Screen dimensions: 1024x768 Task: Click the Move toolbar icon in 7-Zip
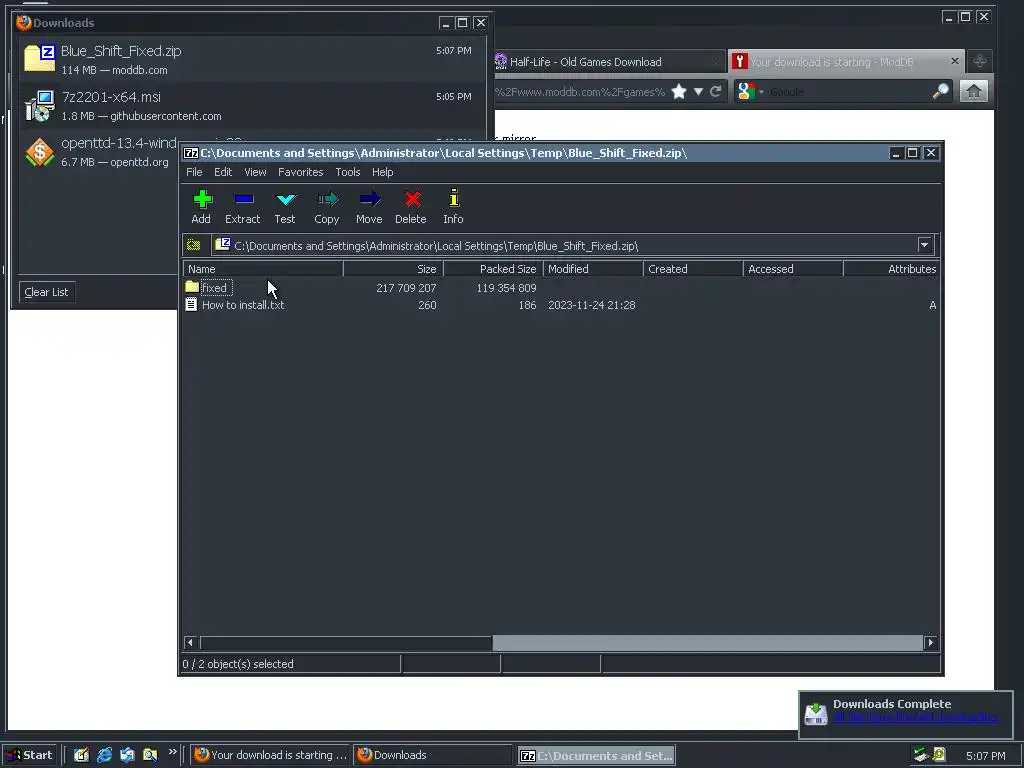tap(370, 199)
